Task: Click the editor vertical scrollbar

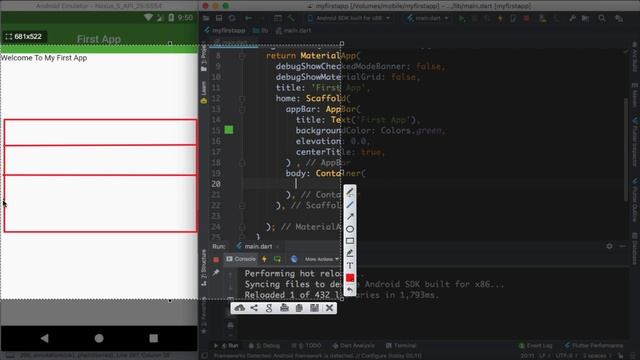Action: click(x=626, y=149)
